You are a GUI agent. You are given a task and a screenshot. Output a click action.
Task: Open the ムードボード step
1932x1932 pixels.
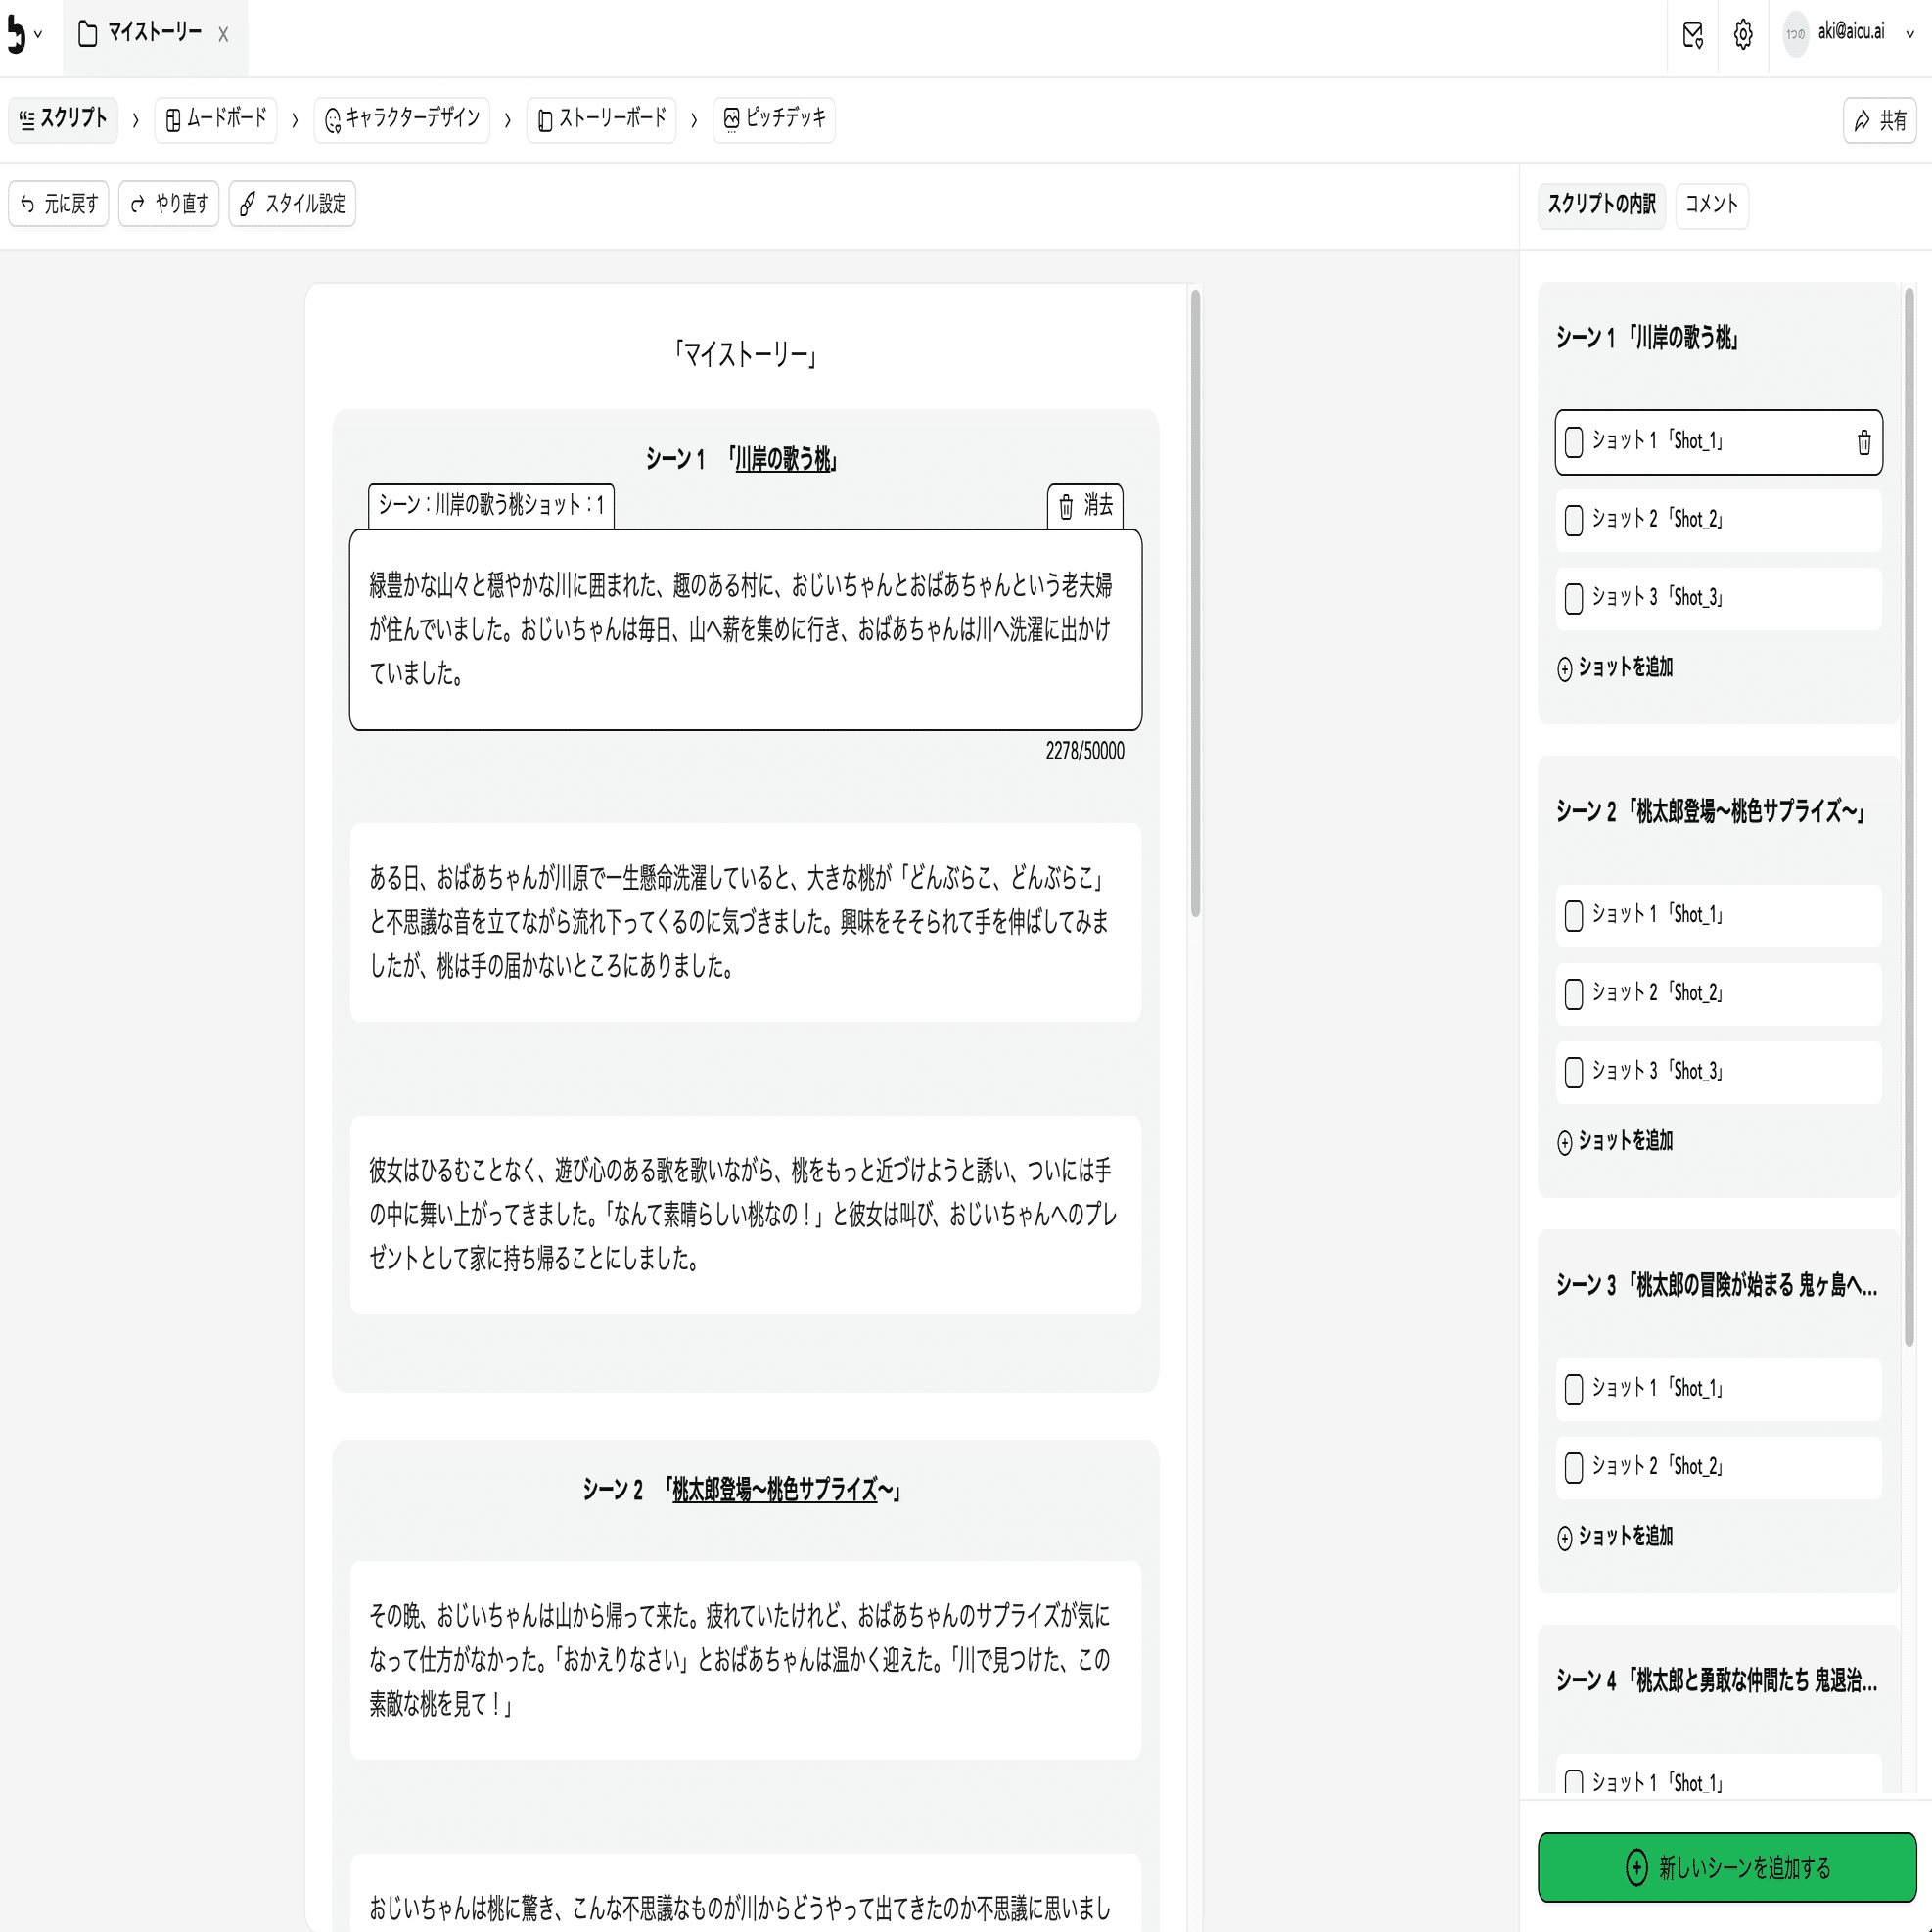[x=215, y=120]
